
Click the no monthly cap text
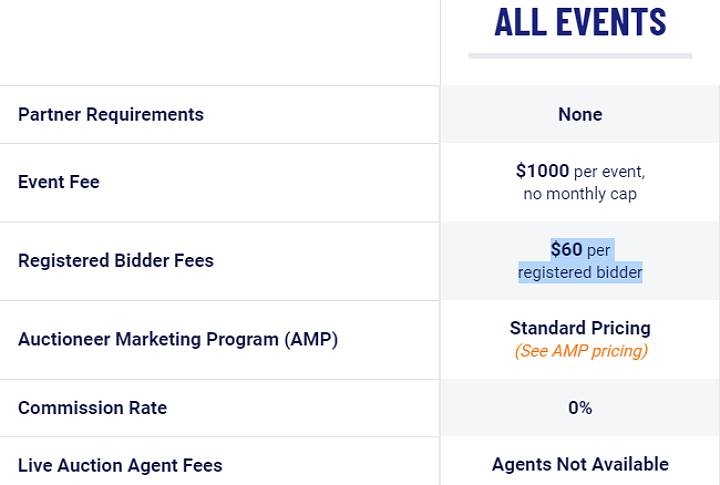pos(580,194)
